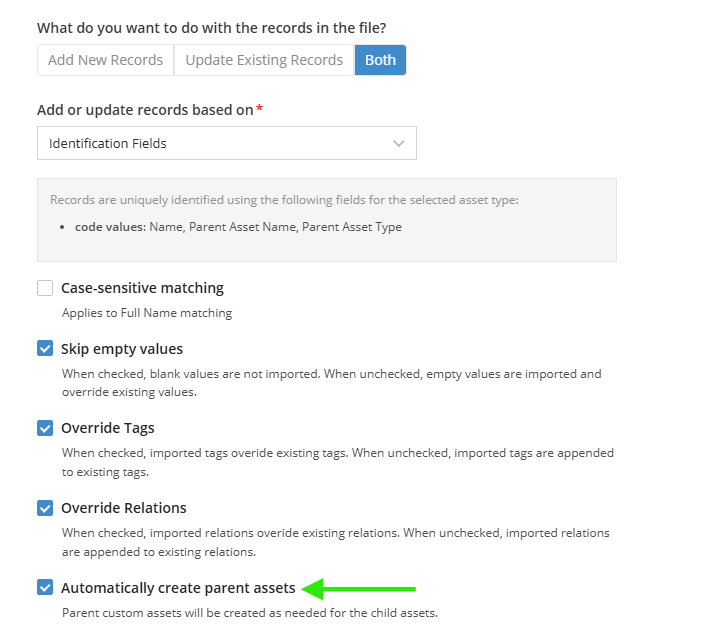The height and width of the screenshot is (630, 715).
Task: Uncheck the Override Tags checkbox
Action: pos(45,428)
